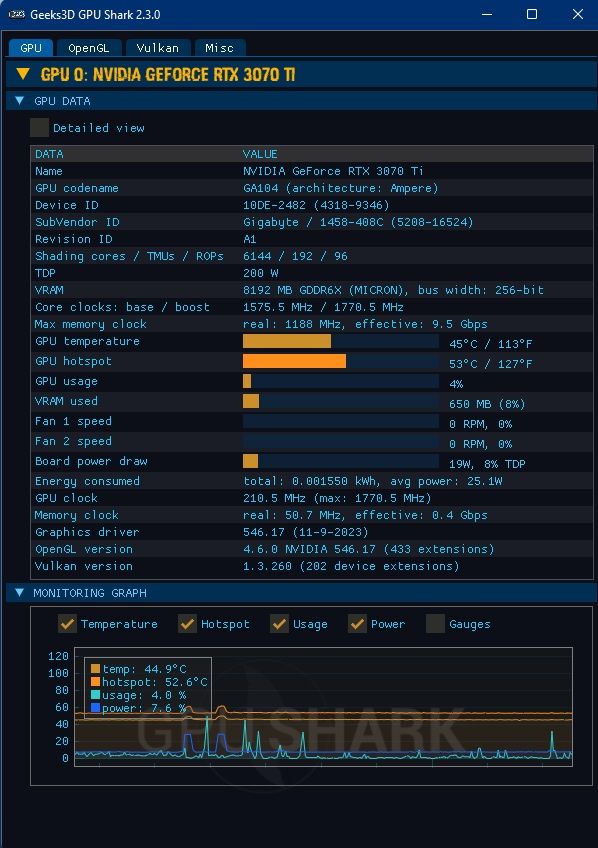This screenshot has height=848, width=598.
Task: Uncheck the Hotspot graph checkbox
Action: [187, 624]
